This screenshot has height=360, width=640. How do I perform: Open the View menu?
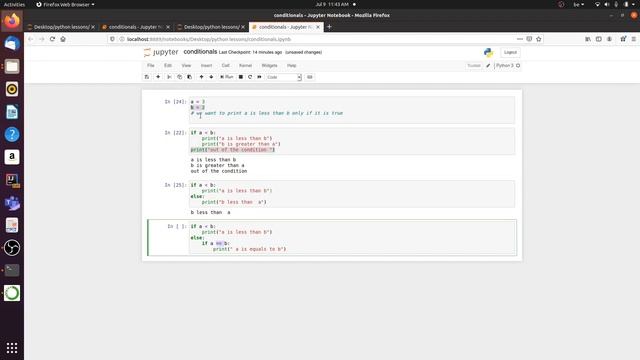(x=186, y=65)
